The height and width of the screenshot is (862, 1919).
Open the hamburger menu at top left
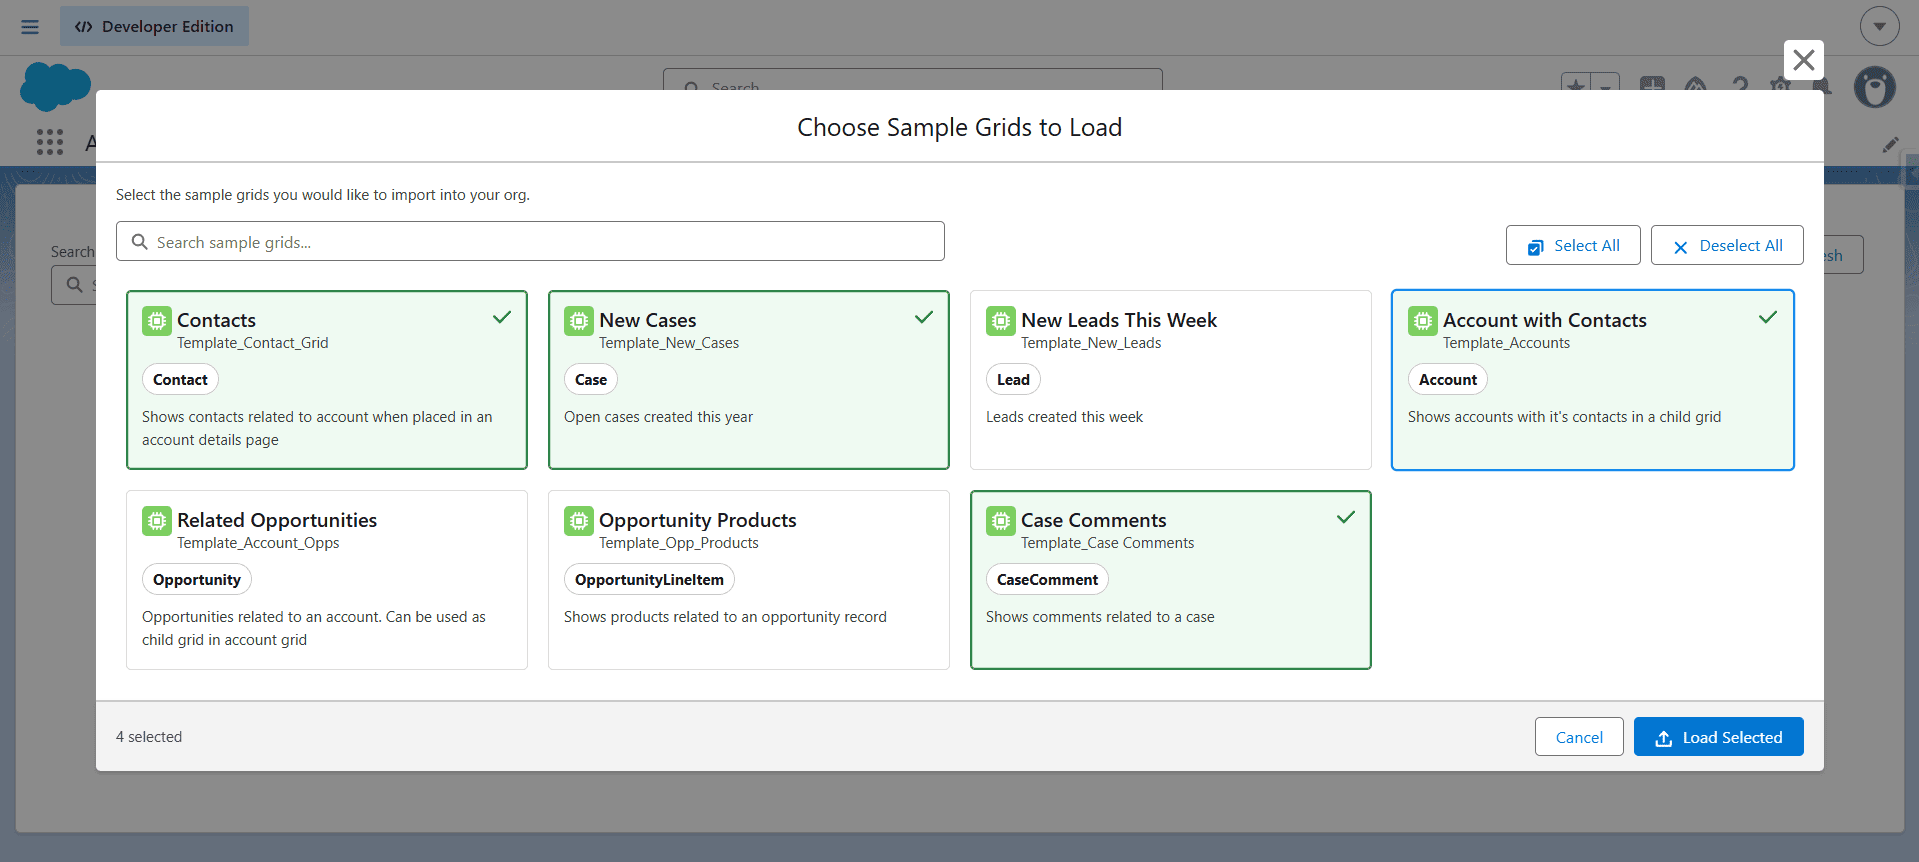tap(30, 27)
